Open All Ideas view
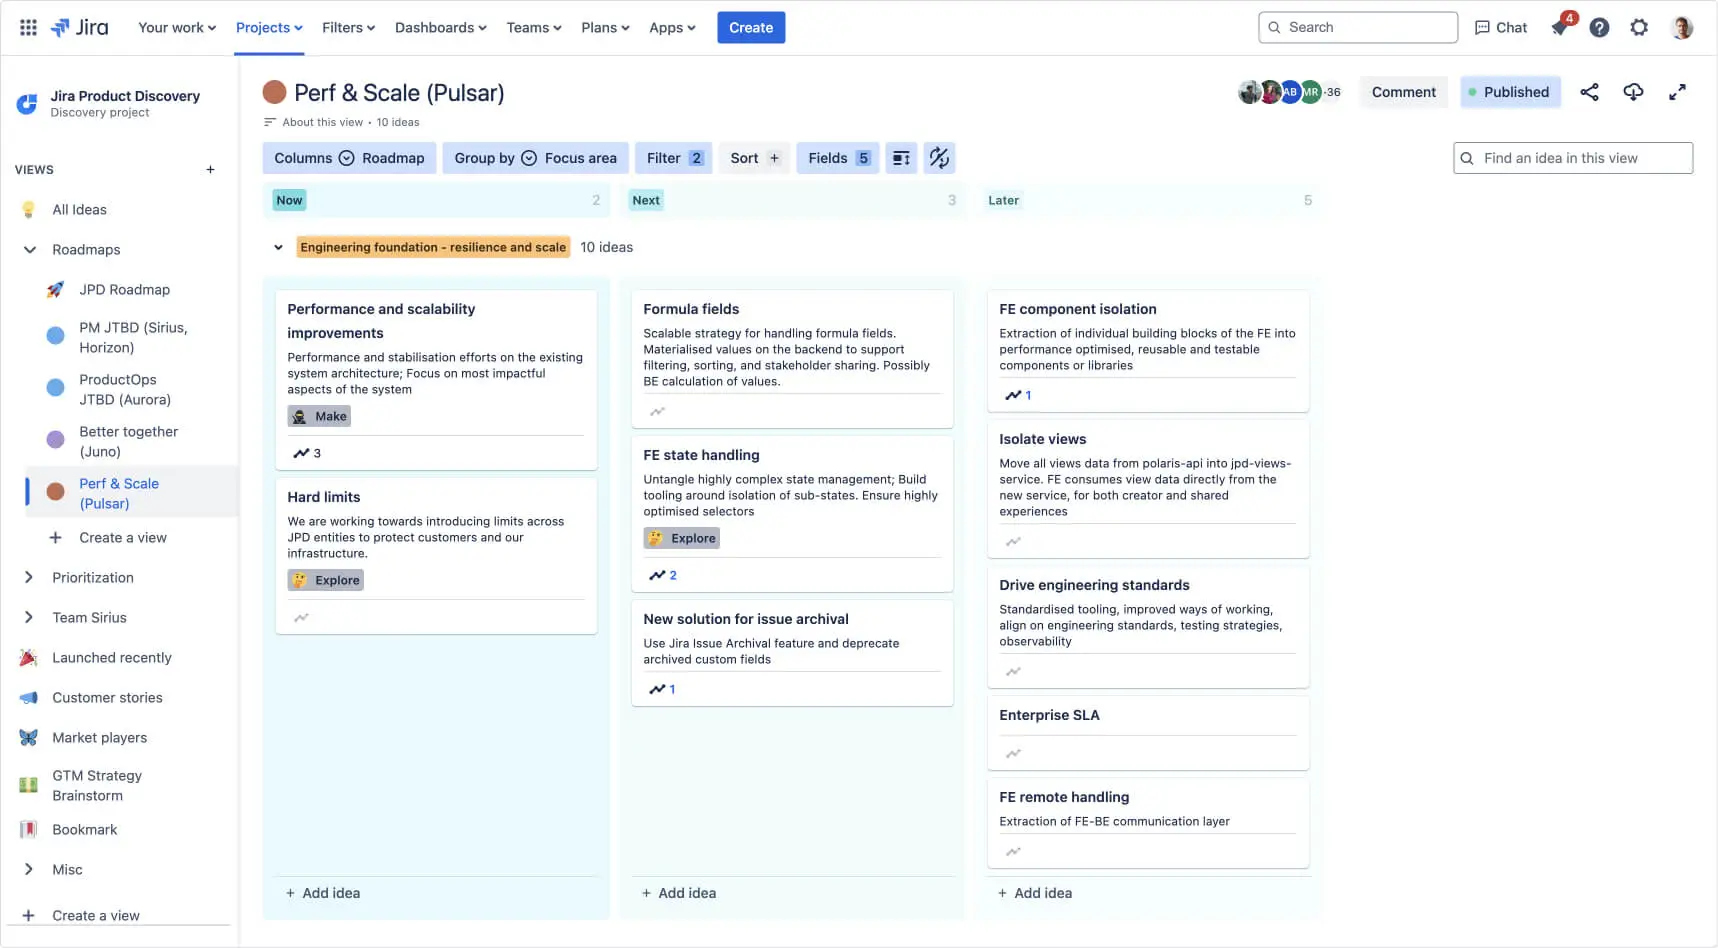The image size is (1718, 948). (x=79, y=210)
